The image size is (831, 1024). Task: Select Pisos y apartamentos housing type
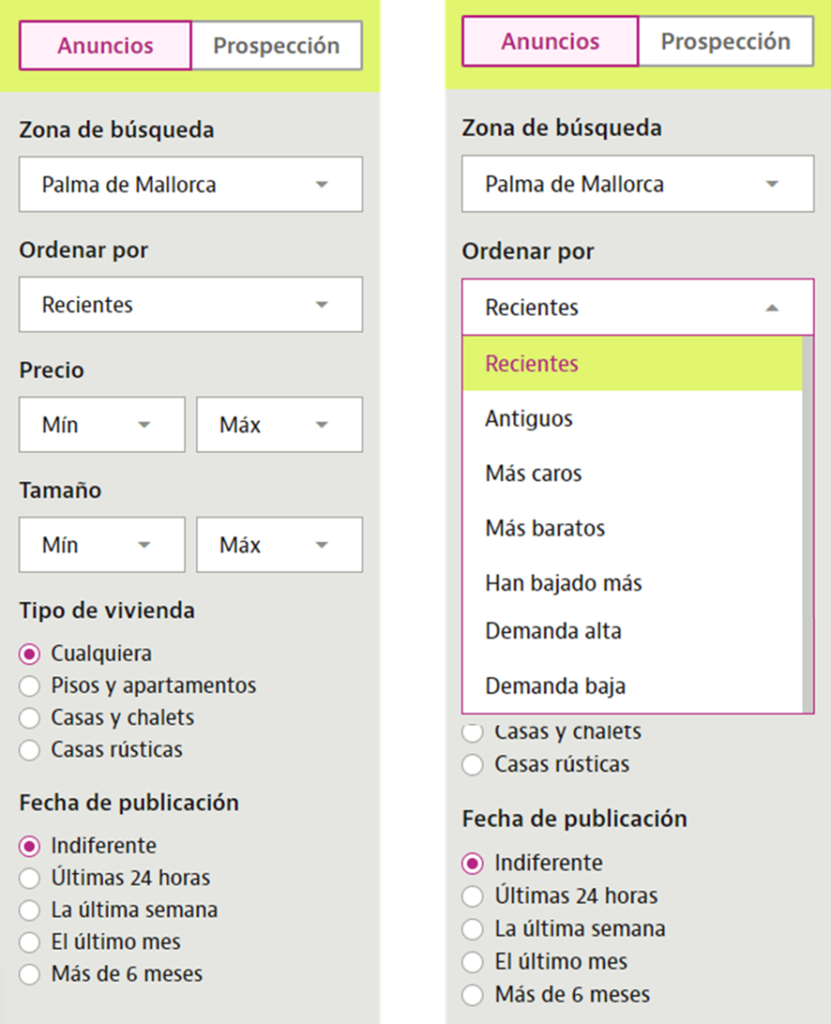pos(29,686)
